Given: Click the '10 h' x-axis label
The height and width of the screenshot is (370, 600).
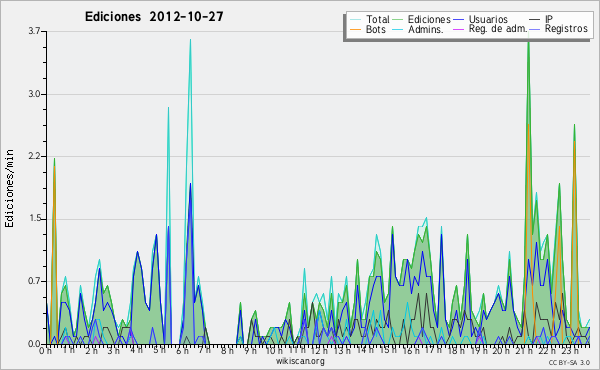Looking at the screenshot, I should coord(274,351).
